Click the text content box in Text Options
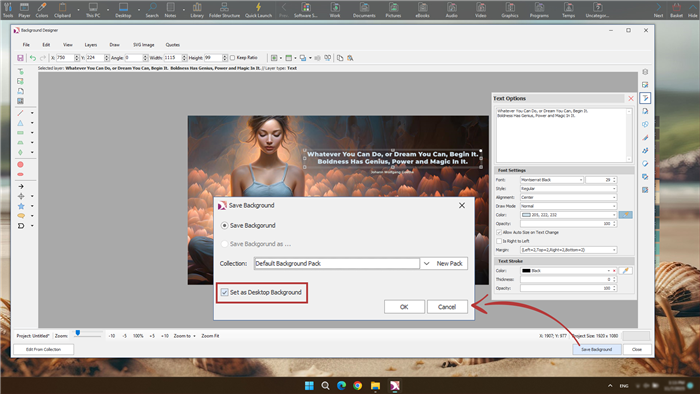 point(564,135)
